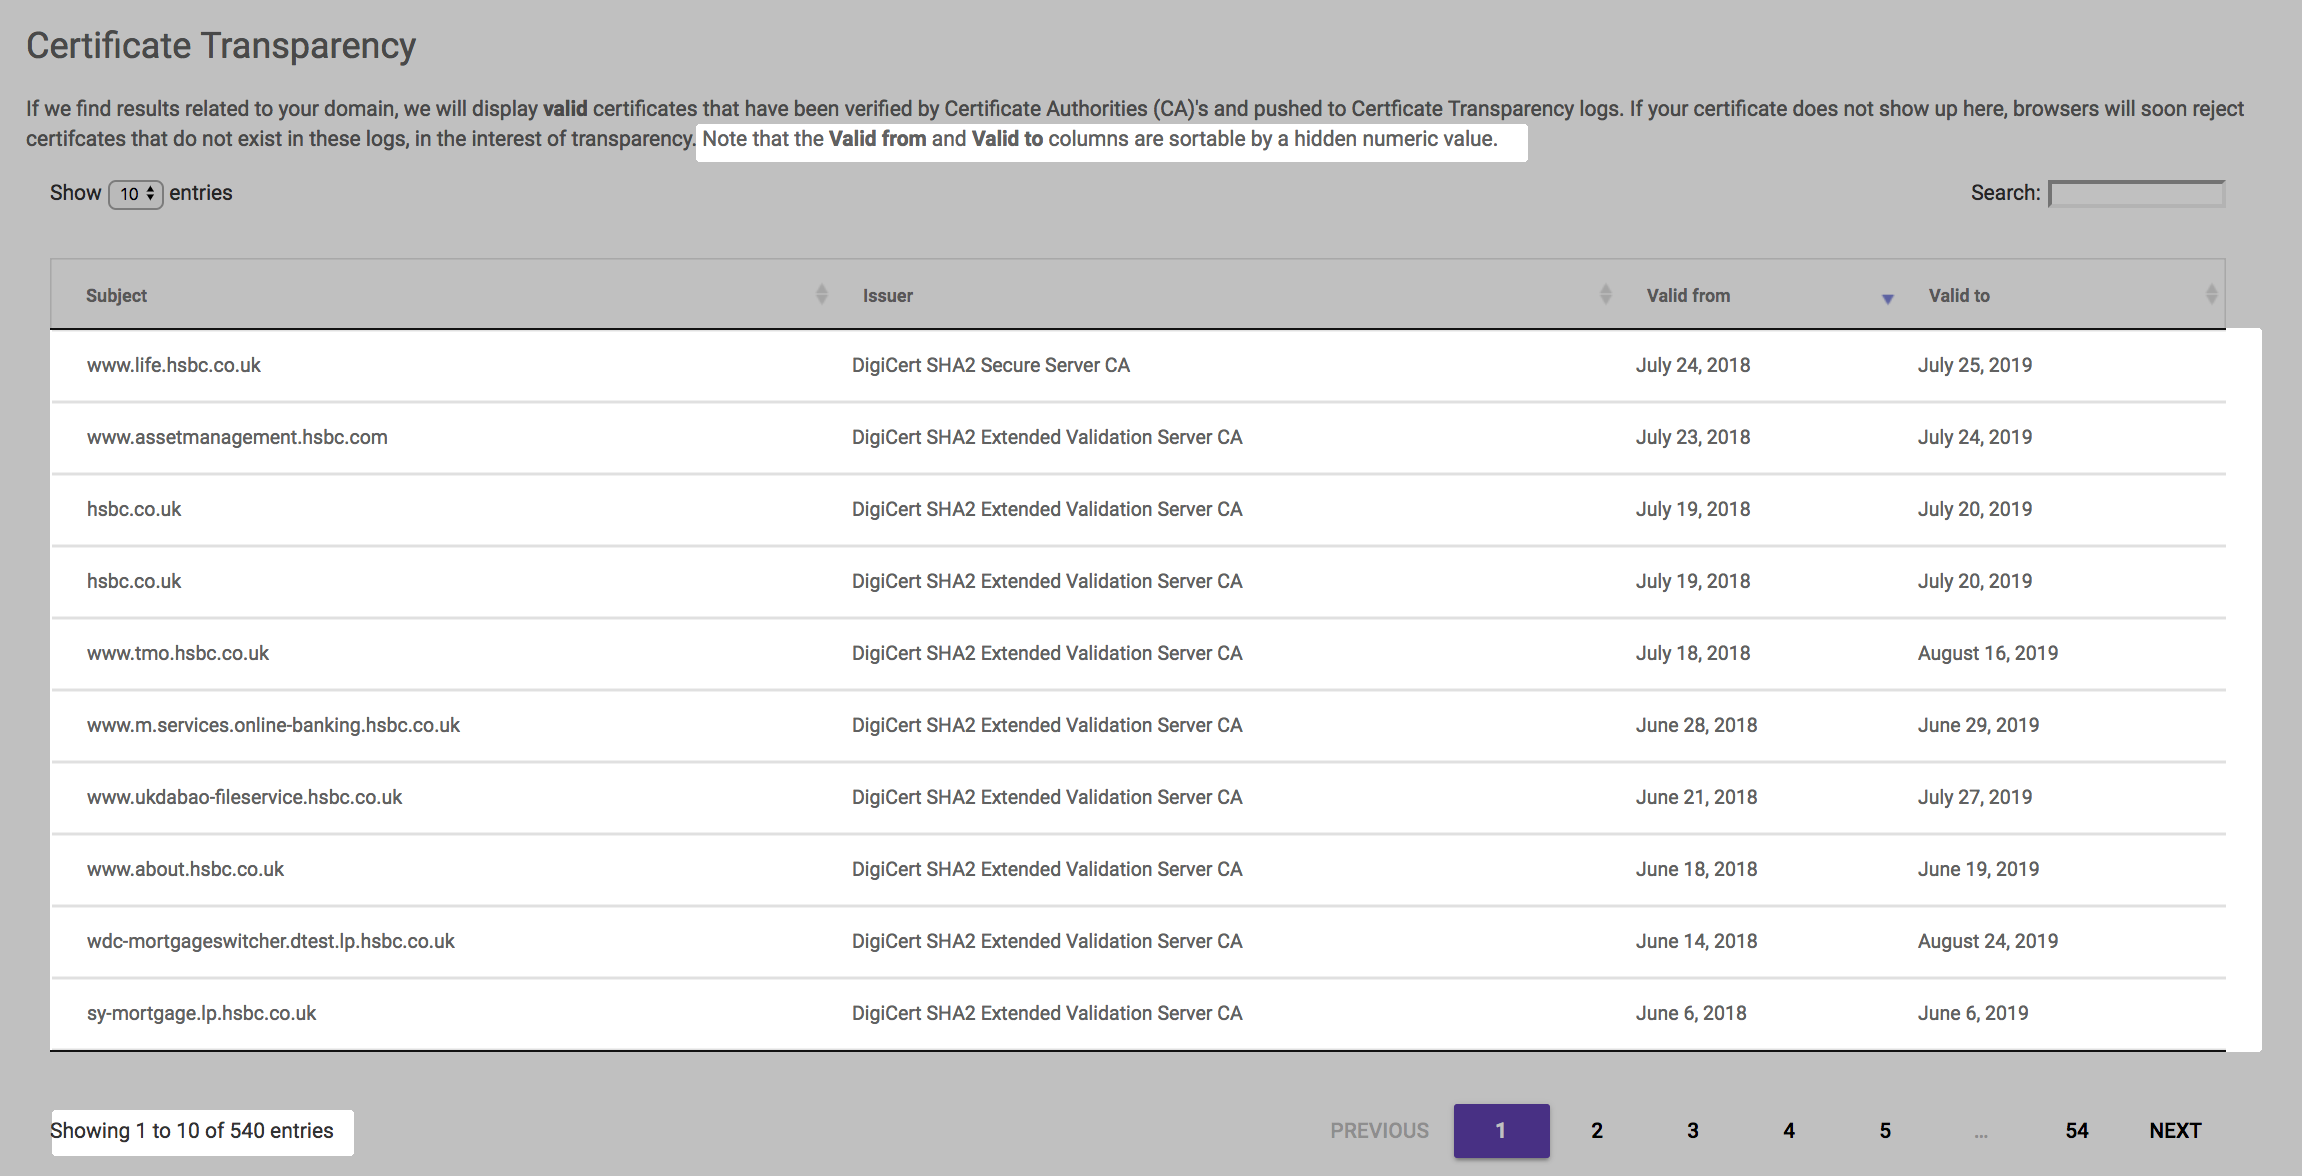Click Valid to date July 24, 2019
The width and height of the screenshot is (2302, 1176).
[1975, 438]
